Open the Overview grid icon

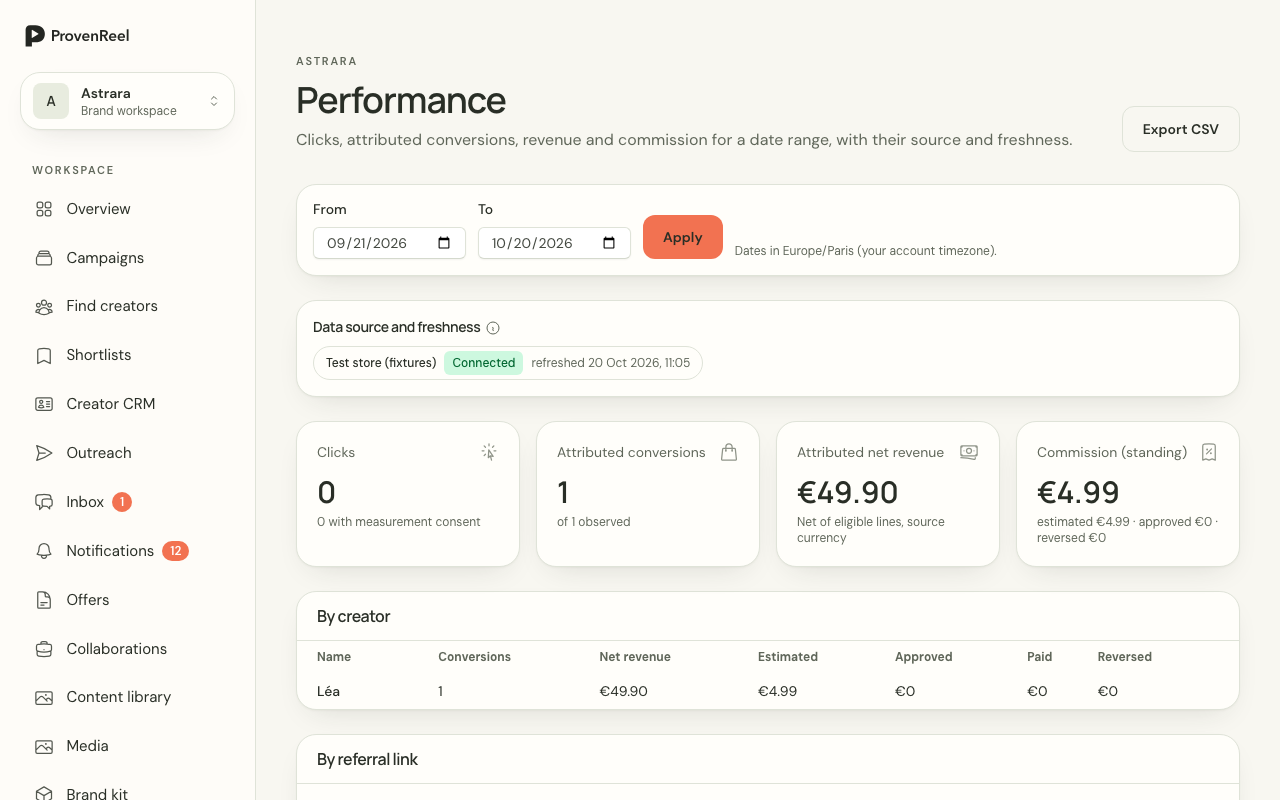point(44,209)
